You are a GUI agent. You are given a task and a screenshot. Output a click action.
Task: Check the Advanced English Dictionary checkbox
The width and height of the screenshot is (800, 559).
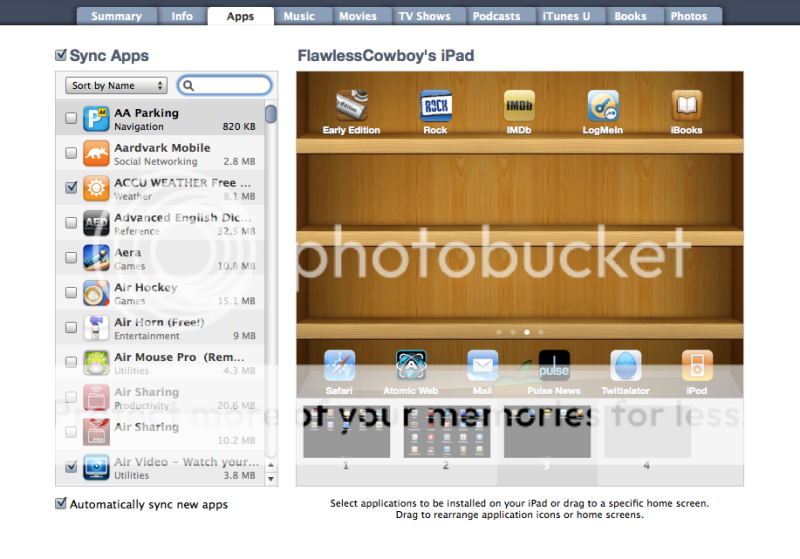[71, 223]
